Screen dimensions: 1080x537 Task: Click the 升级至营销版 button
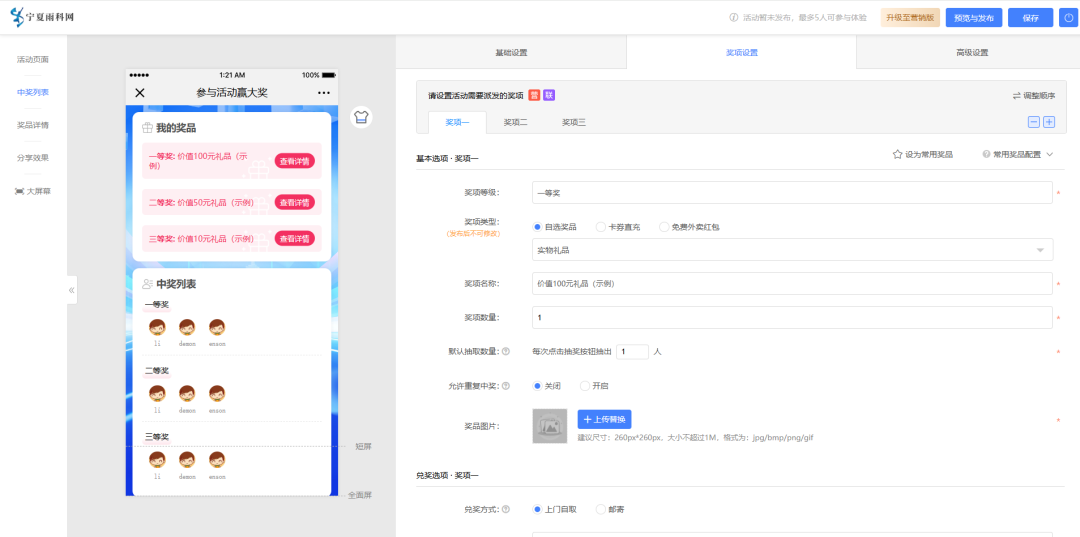911,18
